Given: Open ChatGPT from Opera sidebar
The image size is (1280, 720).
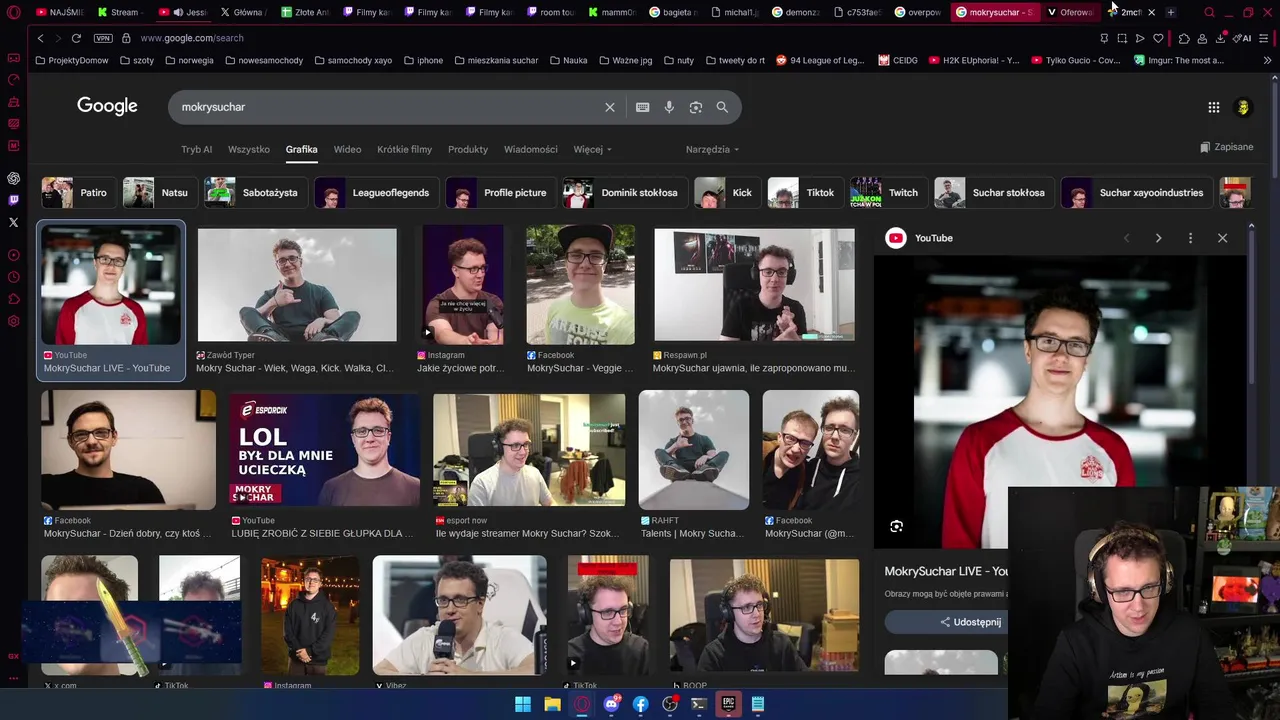Looking at the screenshot, I should coord(13,178).
